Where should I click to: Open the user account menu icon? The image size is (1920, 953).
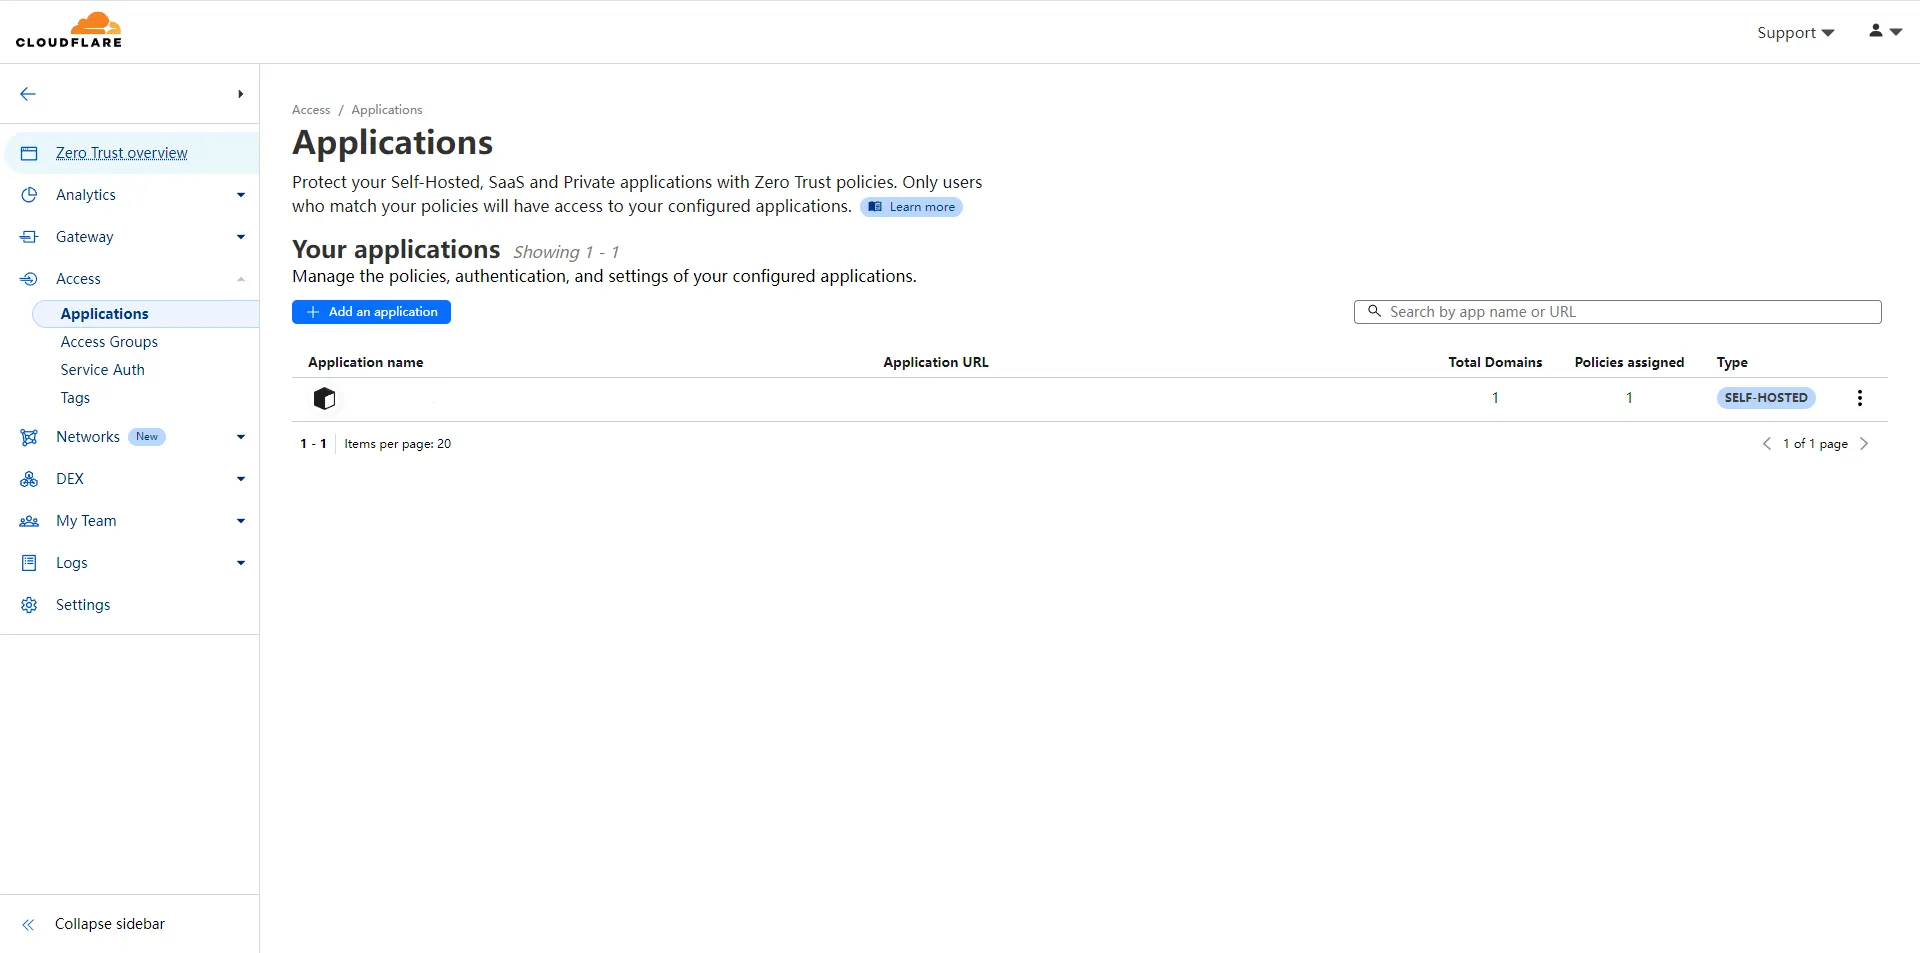pos(1884,32)
